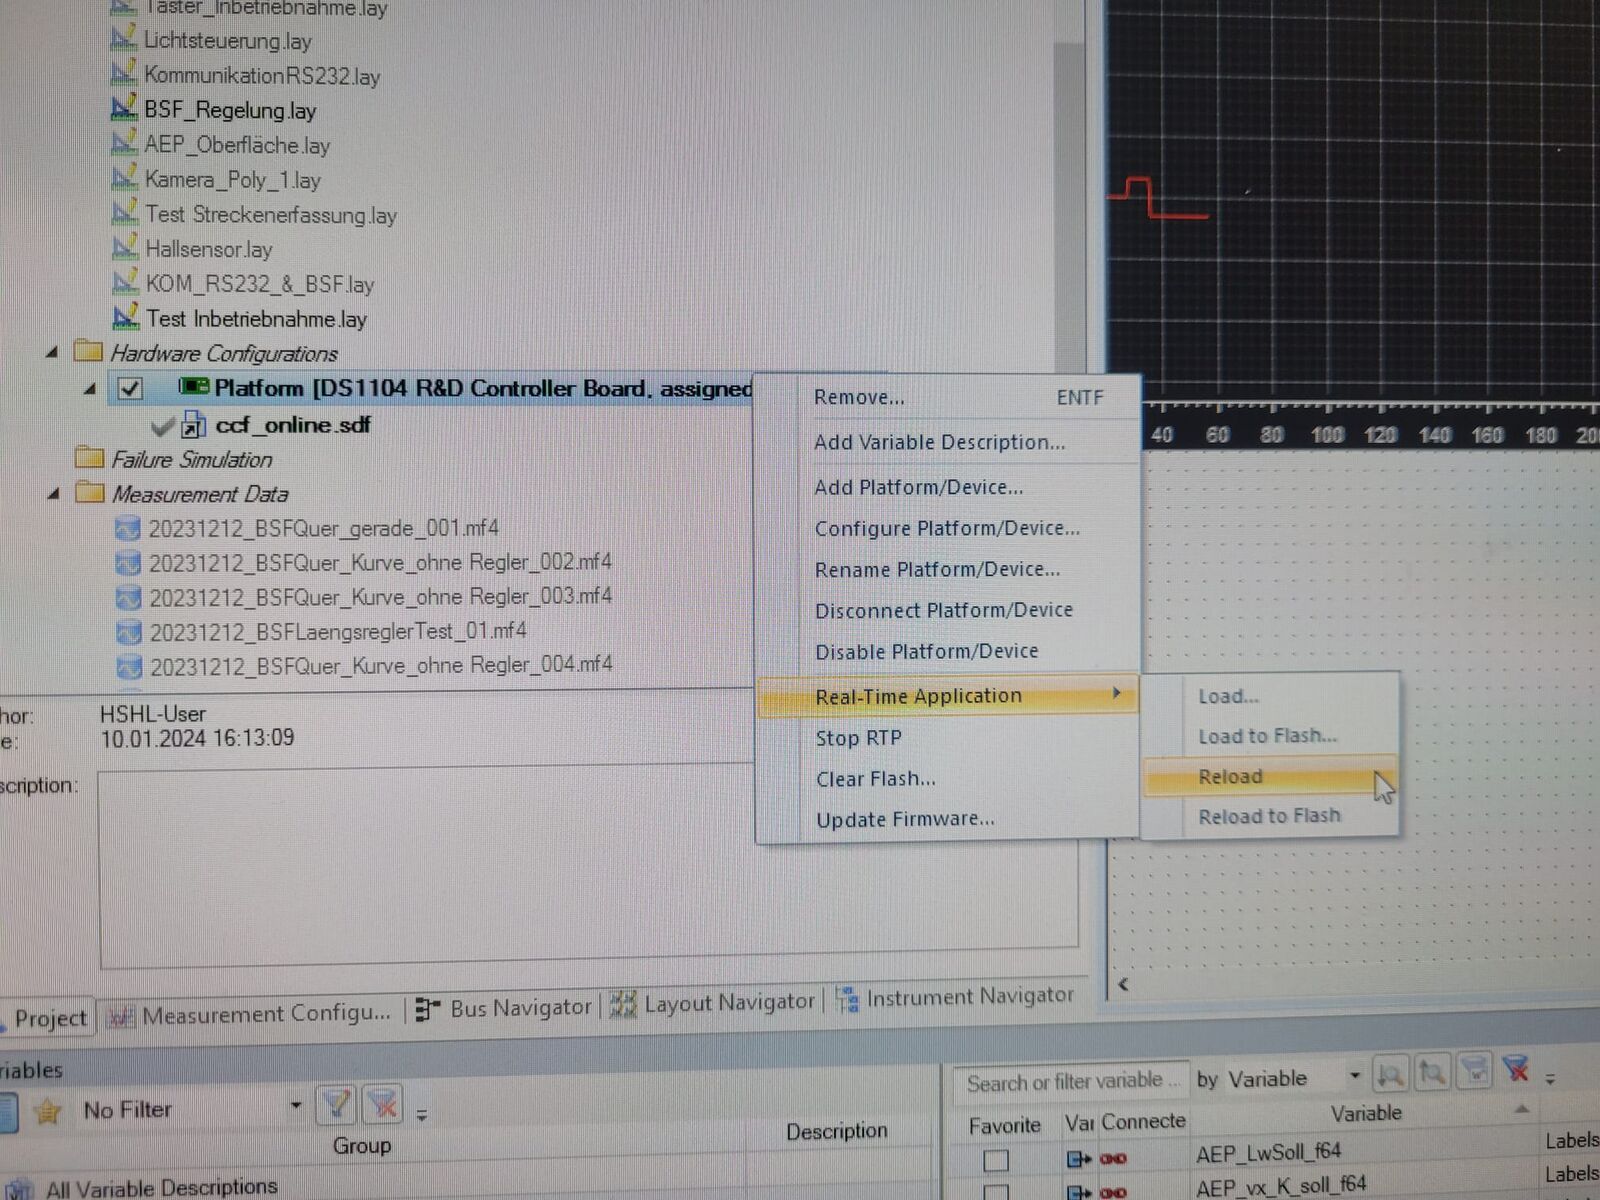Click the Failure Simulation folder icon
Viewport: 1600px width, 1200px height.
point(90,459)
